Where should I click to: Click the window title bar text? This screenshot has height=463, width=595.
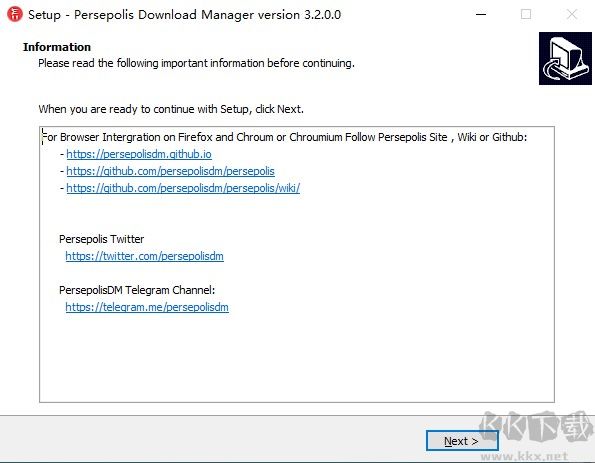pyautogui.click(x=184, y=15)
